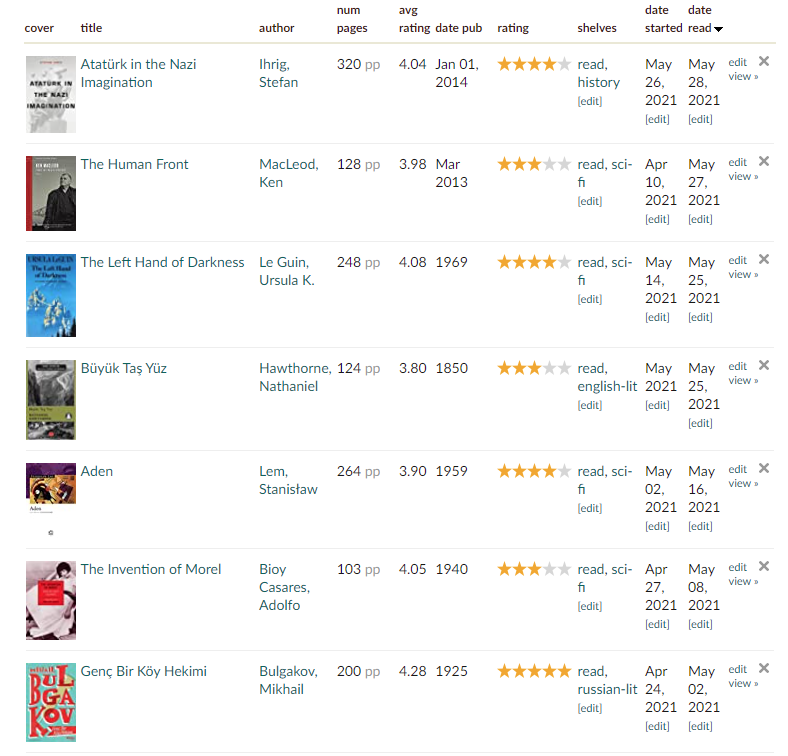Remove Genç Bir Köy Hekimi with X

(x=764, y=668)
